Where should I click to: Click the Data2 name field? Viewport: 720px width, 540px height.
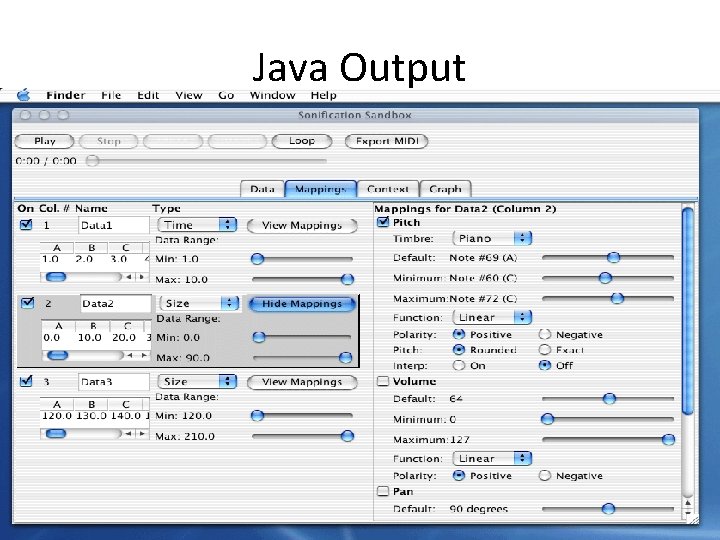(116, 304)
